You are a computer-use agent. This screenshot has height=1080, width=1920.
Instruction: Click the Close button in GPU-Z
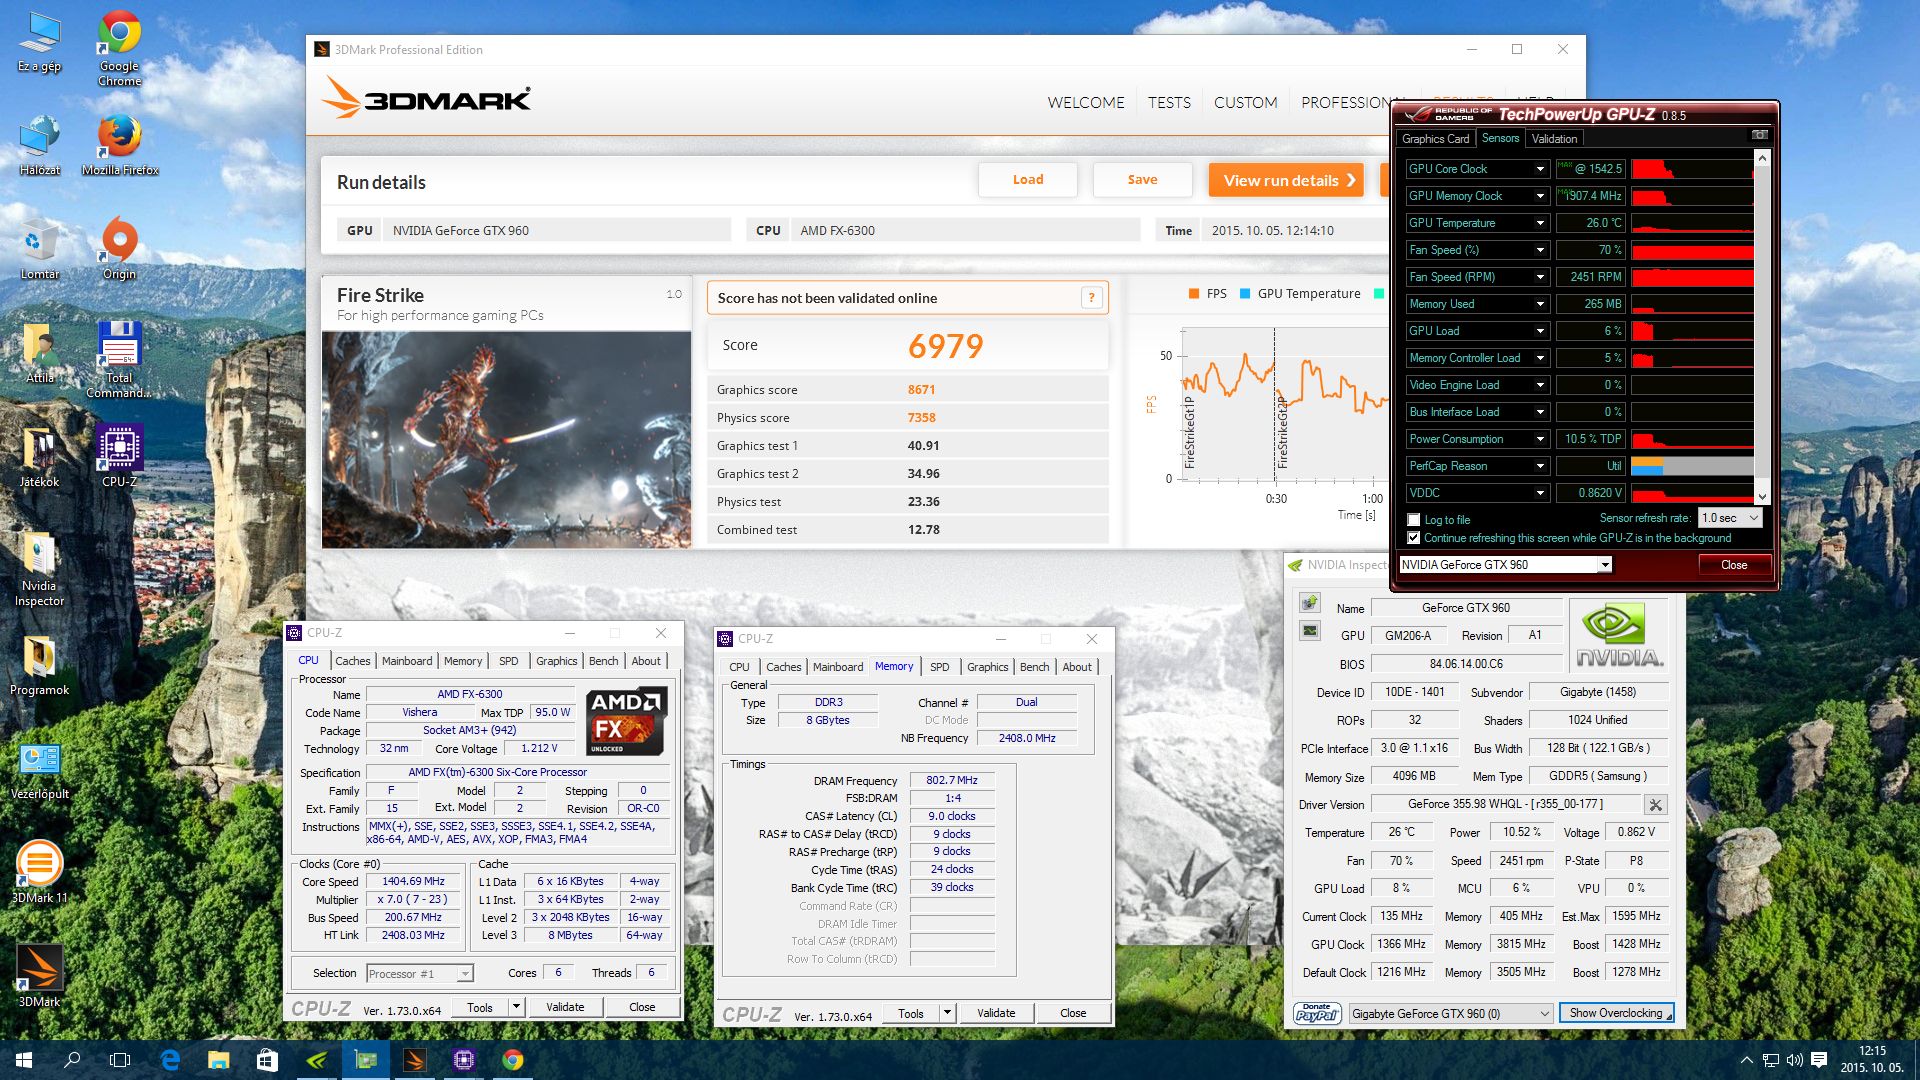[1734, 565]
